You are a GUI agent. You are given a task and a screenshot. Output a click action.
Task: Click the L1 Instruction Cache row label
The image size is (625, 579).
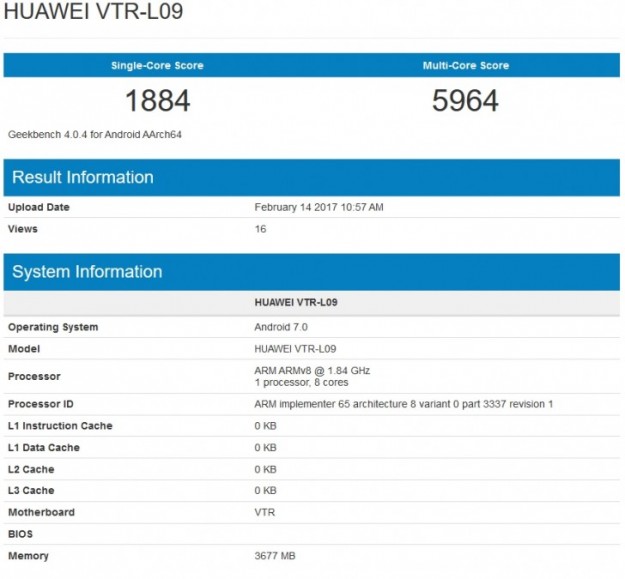(x=60, y=426)
